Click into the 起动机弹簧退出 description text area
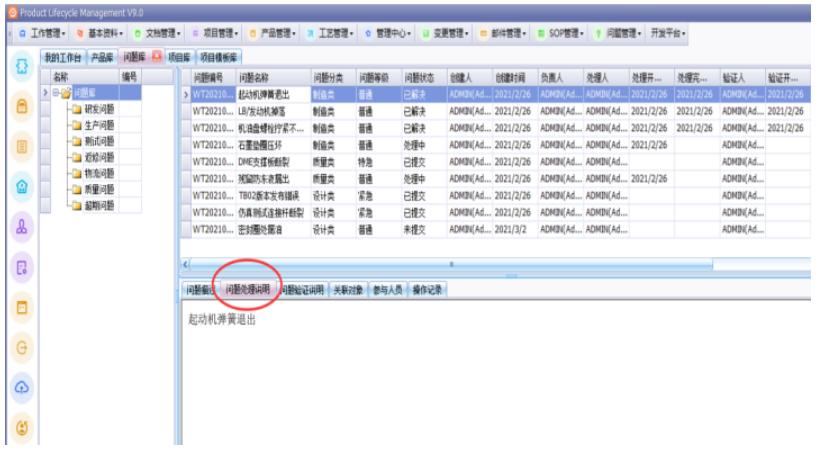Viewport: 823px width, 458px height. point(496,372)
